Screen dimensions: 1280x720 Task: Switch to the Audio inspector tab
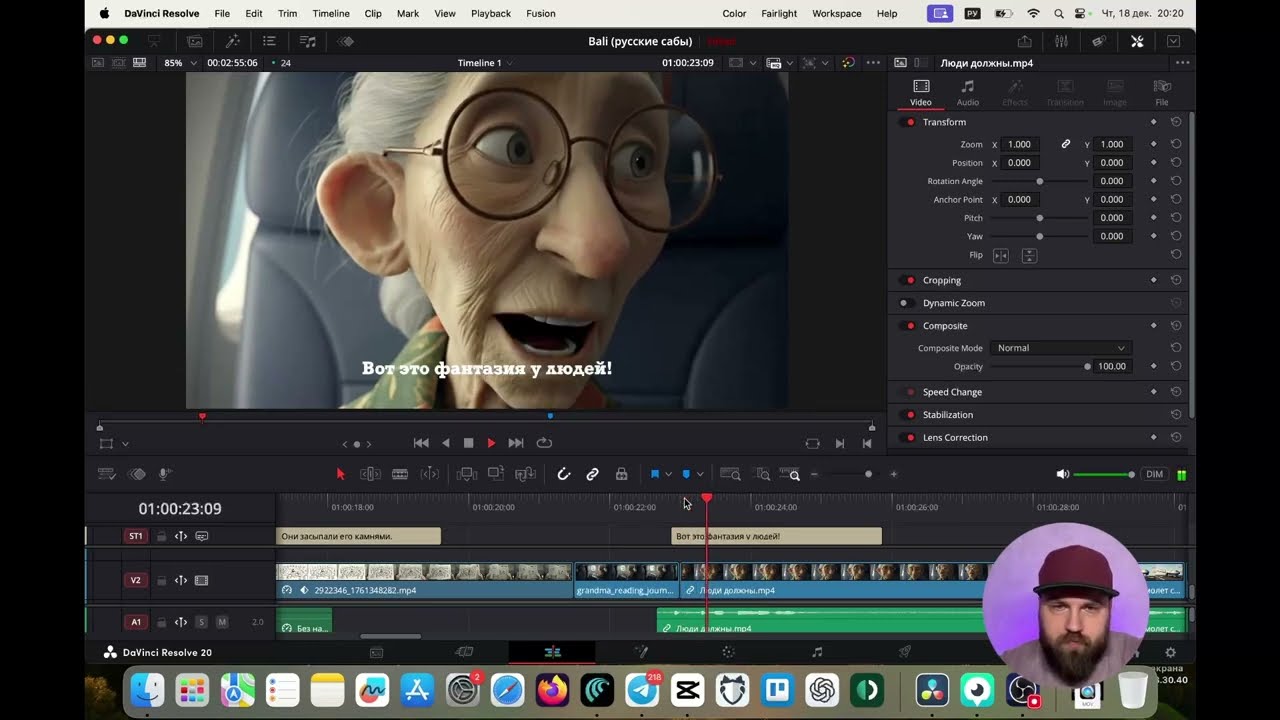(967, 92)
